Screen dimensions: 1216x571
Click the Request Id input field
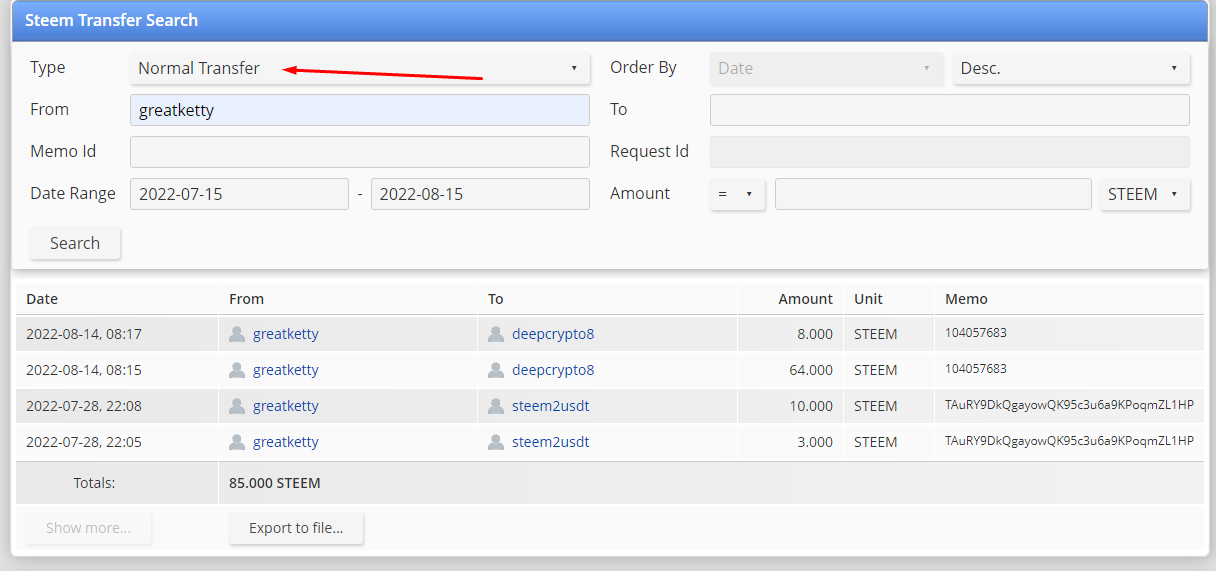[x=950, y=152]
